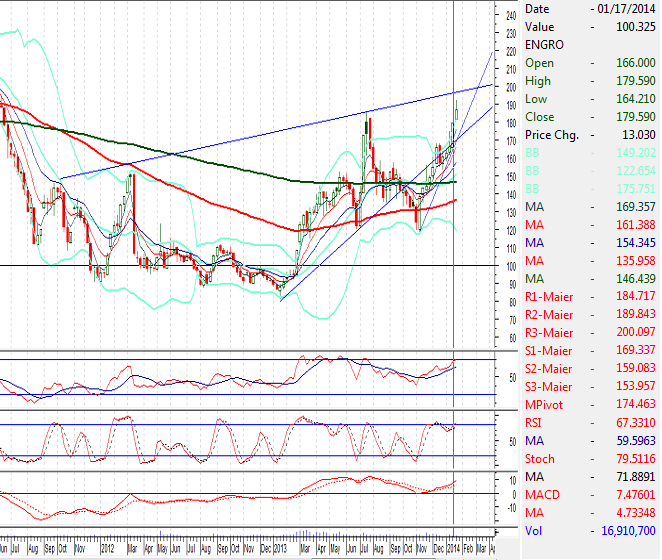Click the R3-Maier value 200.097

(634, 333)
